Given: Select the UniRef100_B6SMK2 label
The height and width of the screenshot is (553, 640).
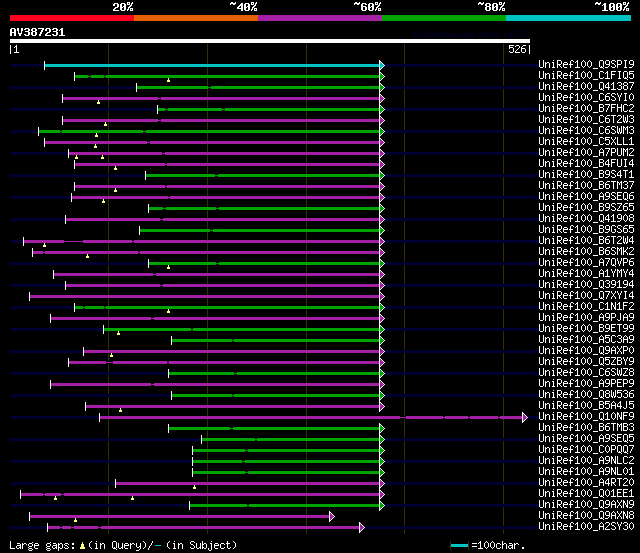Looking at the screenshot, I should [586, 251].
